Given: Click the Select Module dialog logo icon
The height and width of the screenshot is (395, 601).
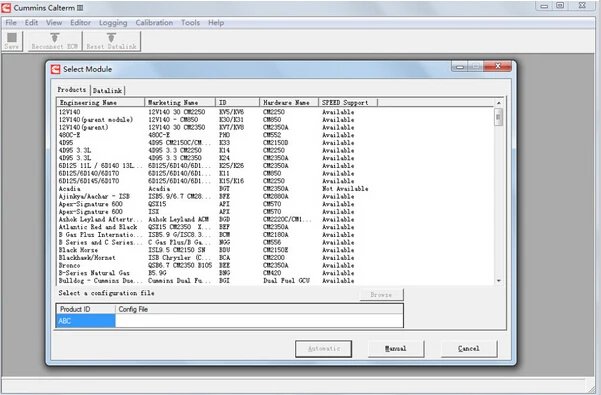Looking at the screenshot, I should tap(56, 69).
